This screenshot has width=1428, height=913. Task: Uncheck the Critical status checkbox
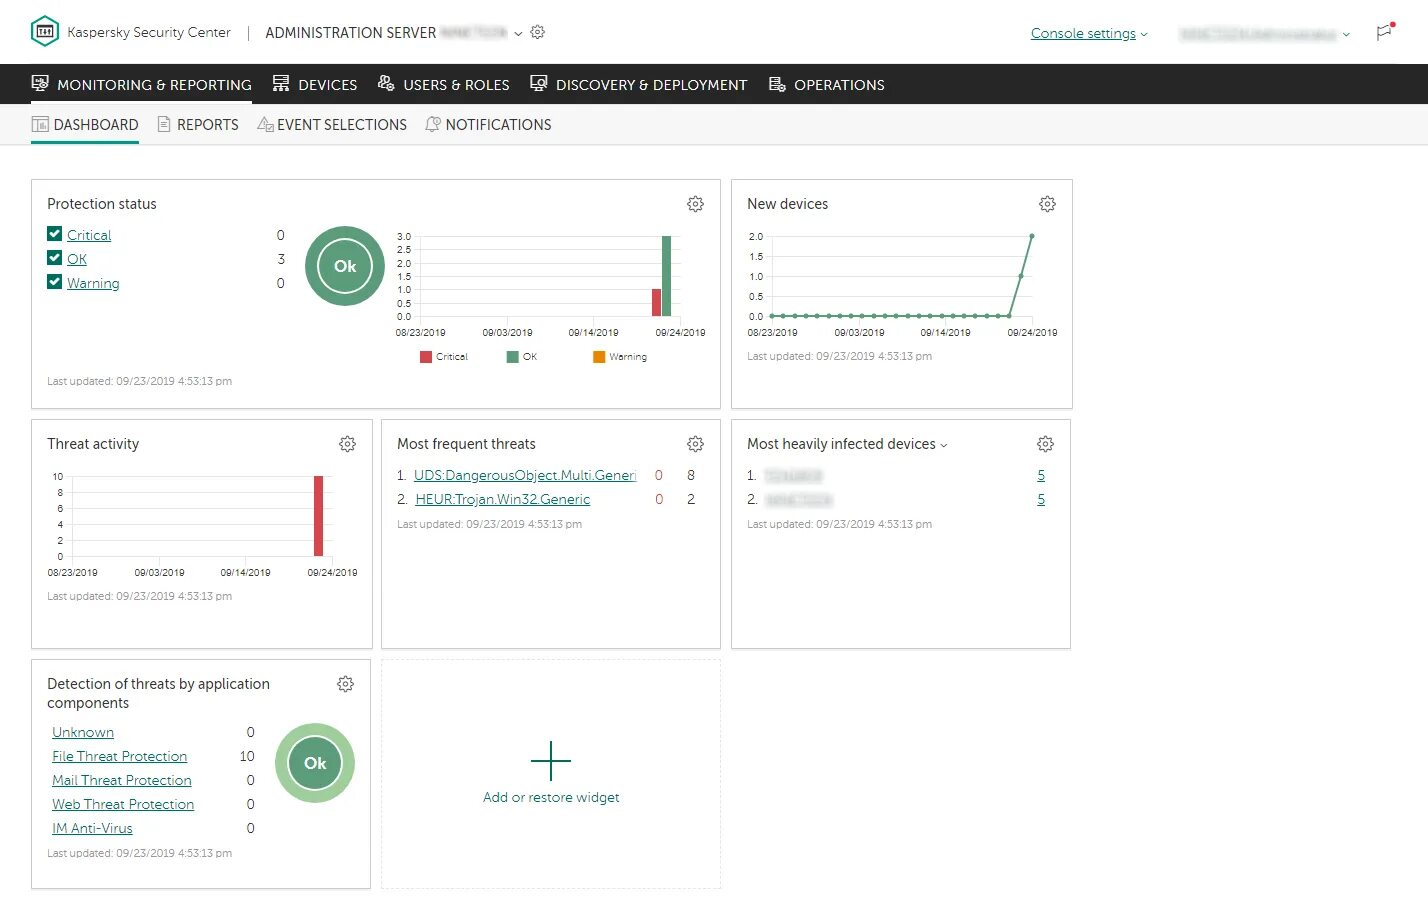pos(54,233)
